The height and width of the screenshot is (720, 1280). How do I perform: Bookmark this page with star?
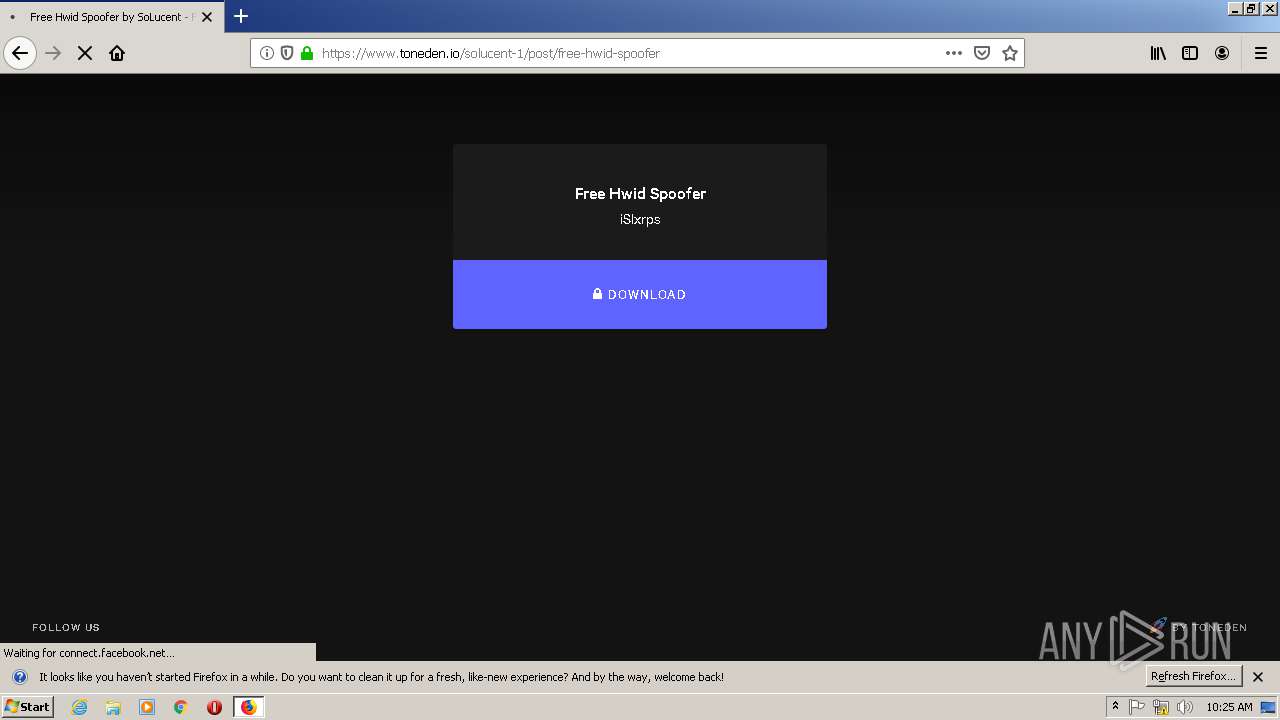point(1010,53)
